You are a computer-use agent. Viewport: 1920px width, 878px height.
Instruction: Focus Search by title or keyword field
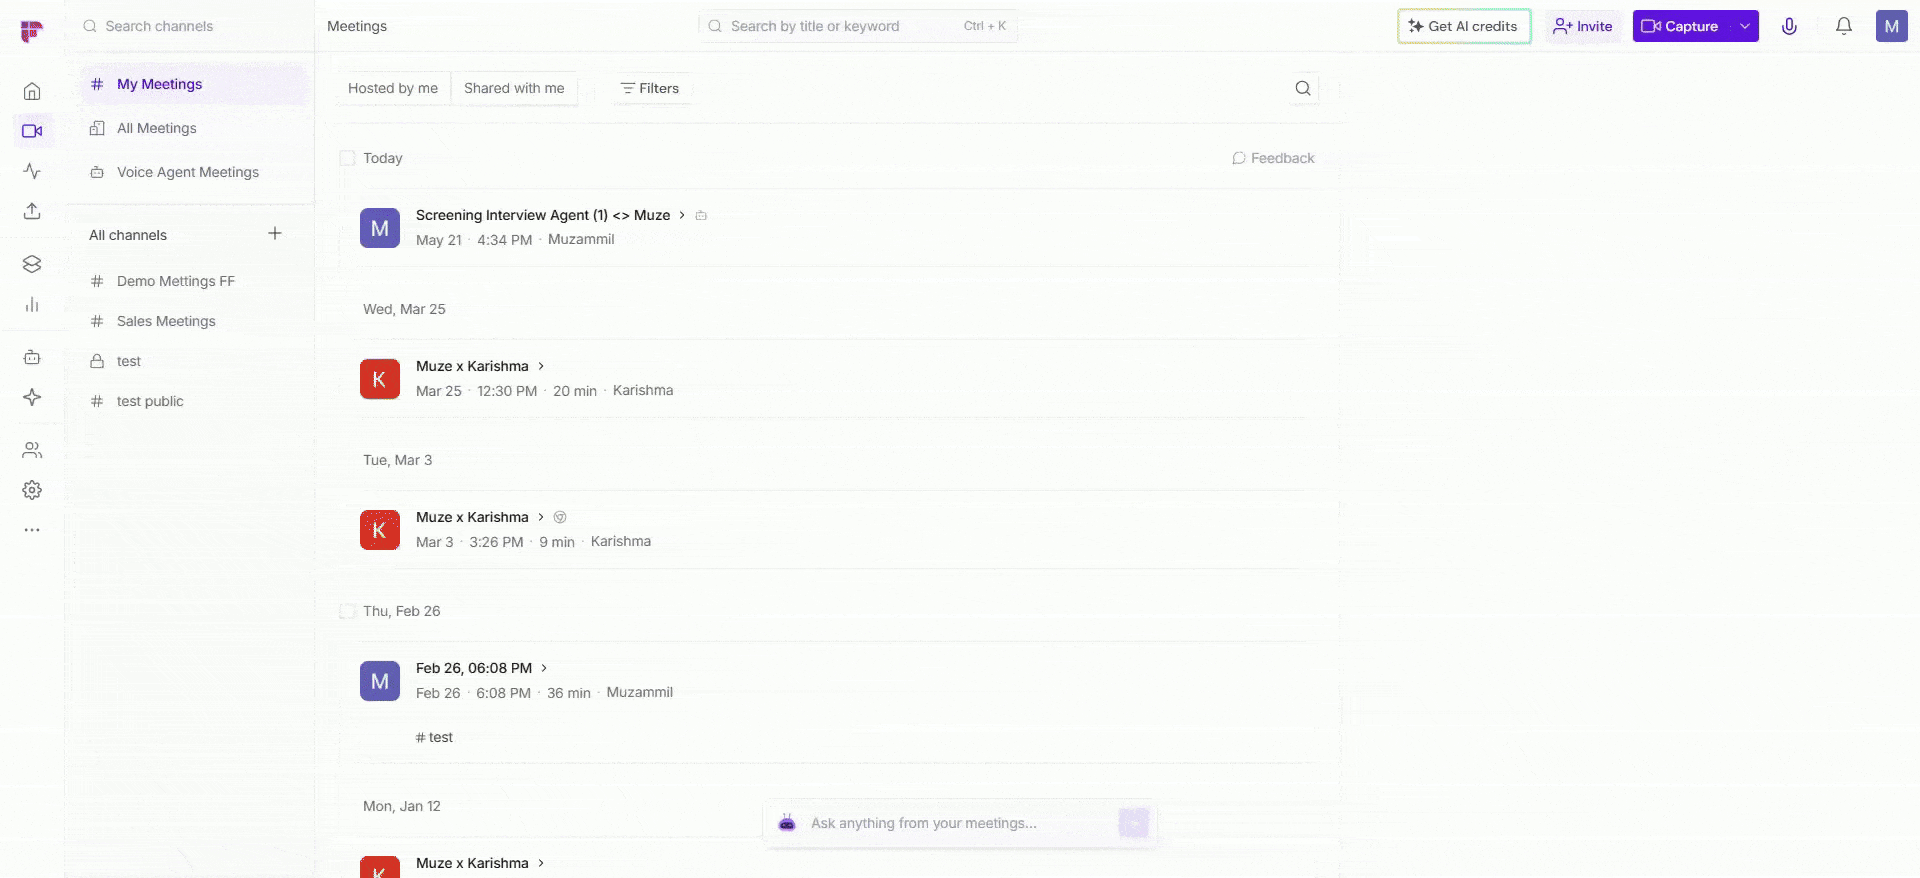pos(858,26)
